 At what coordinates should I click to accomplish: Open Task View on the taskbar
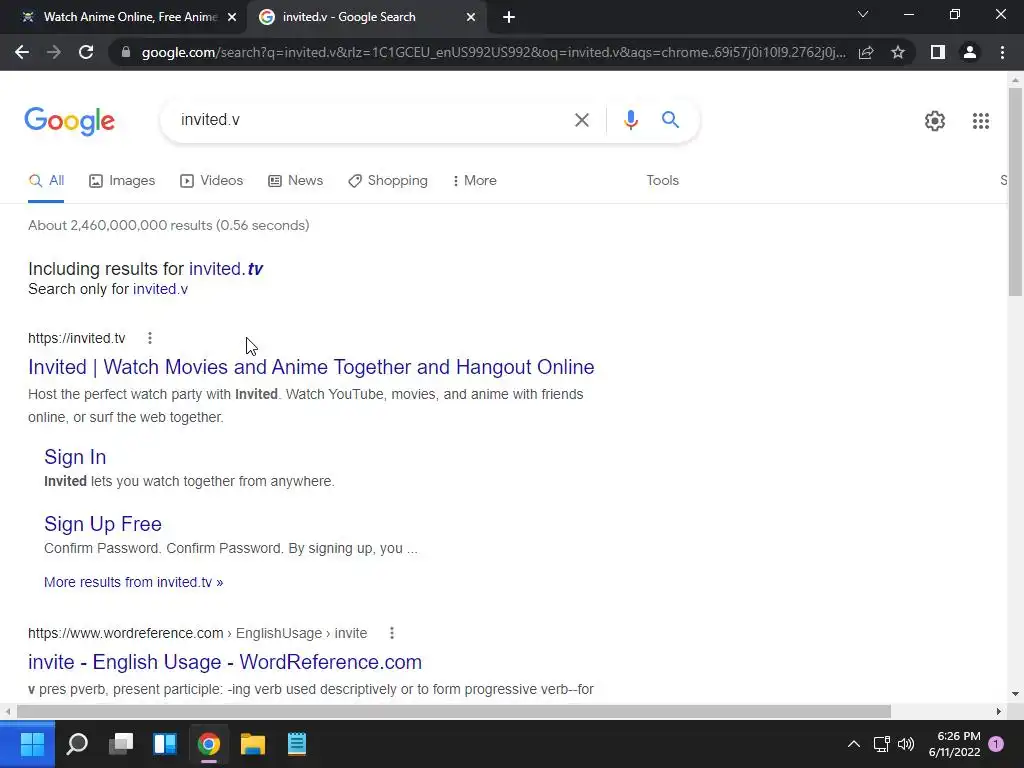pyautogui.click(x=121, y=744)
